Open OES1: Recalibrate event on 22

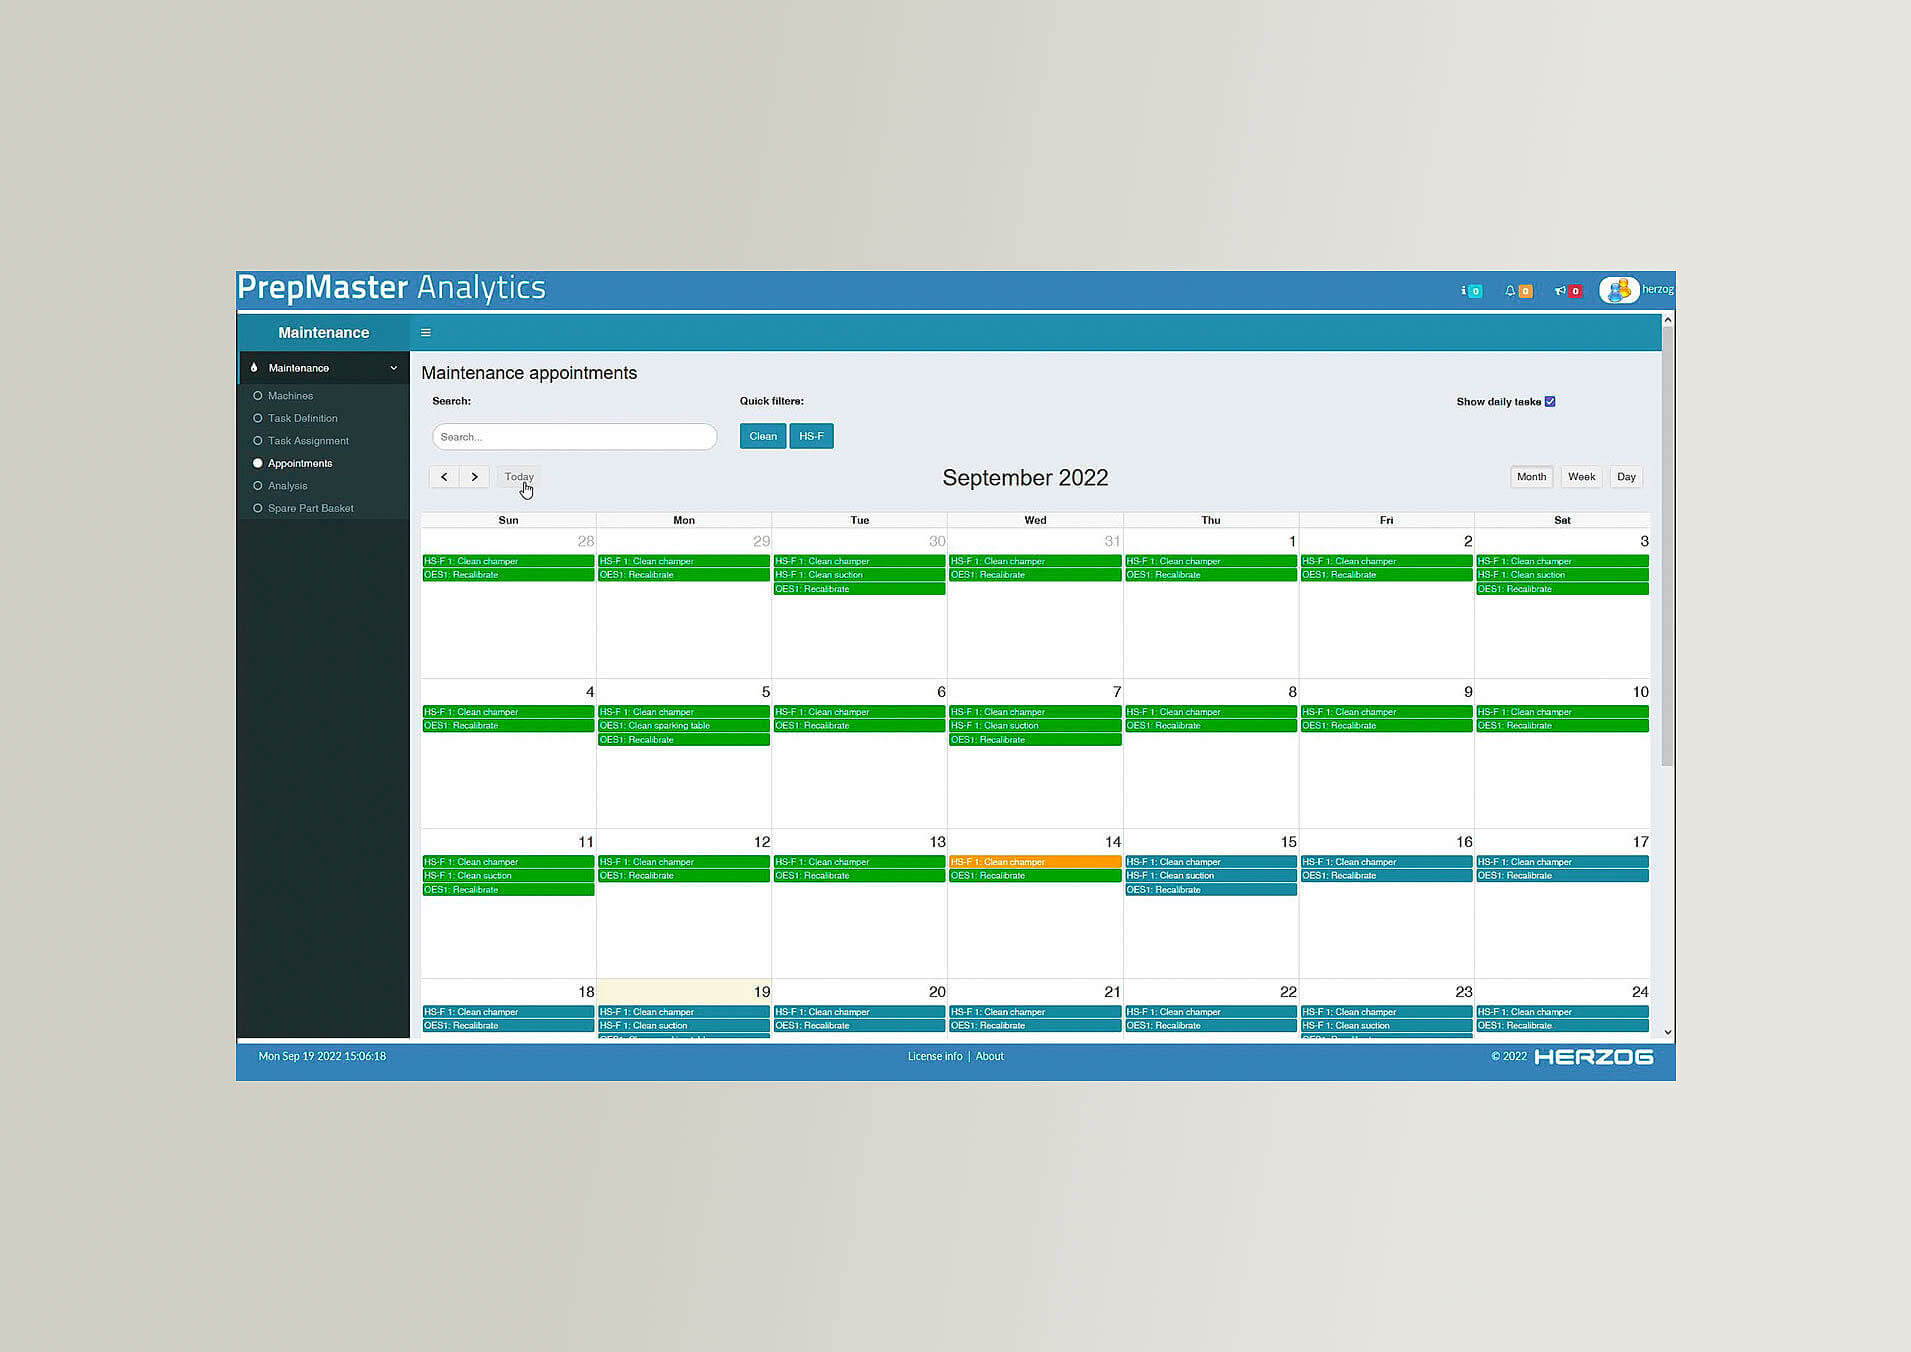(1211, 1026)
